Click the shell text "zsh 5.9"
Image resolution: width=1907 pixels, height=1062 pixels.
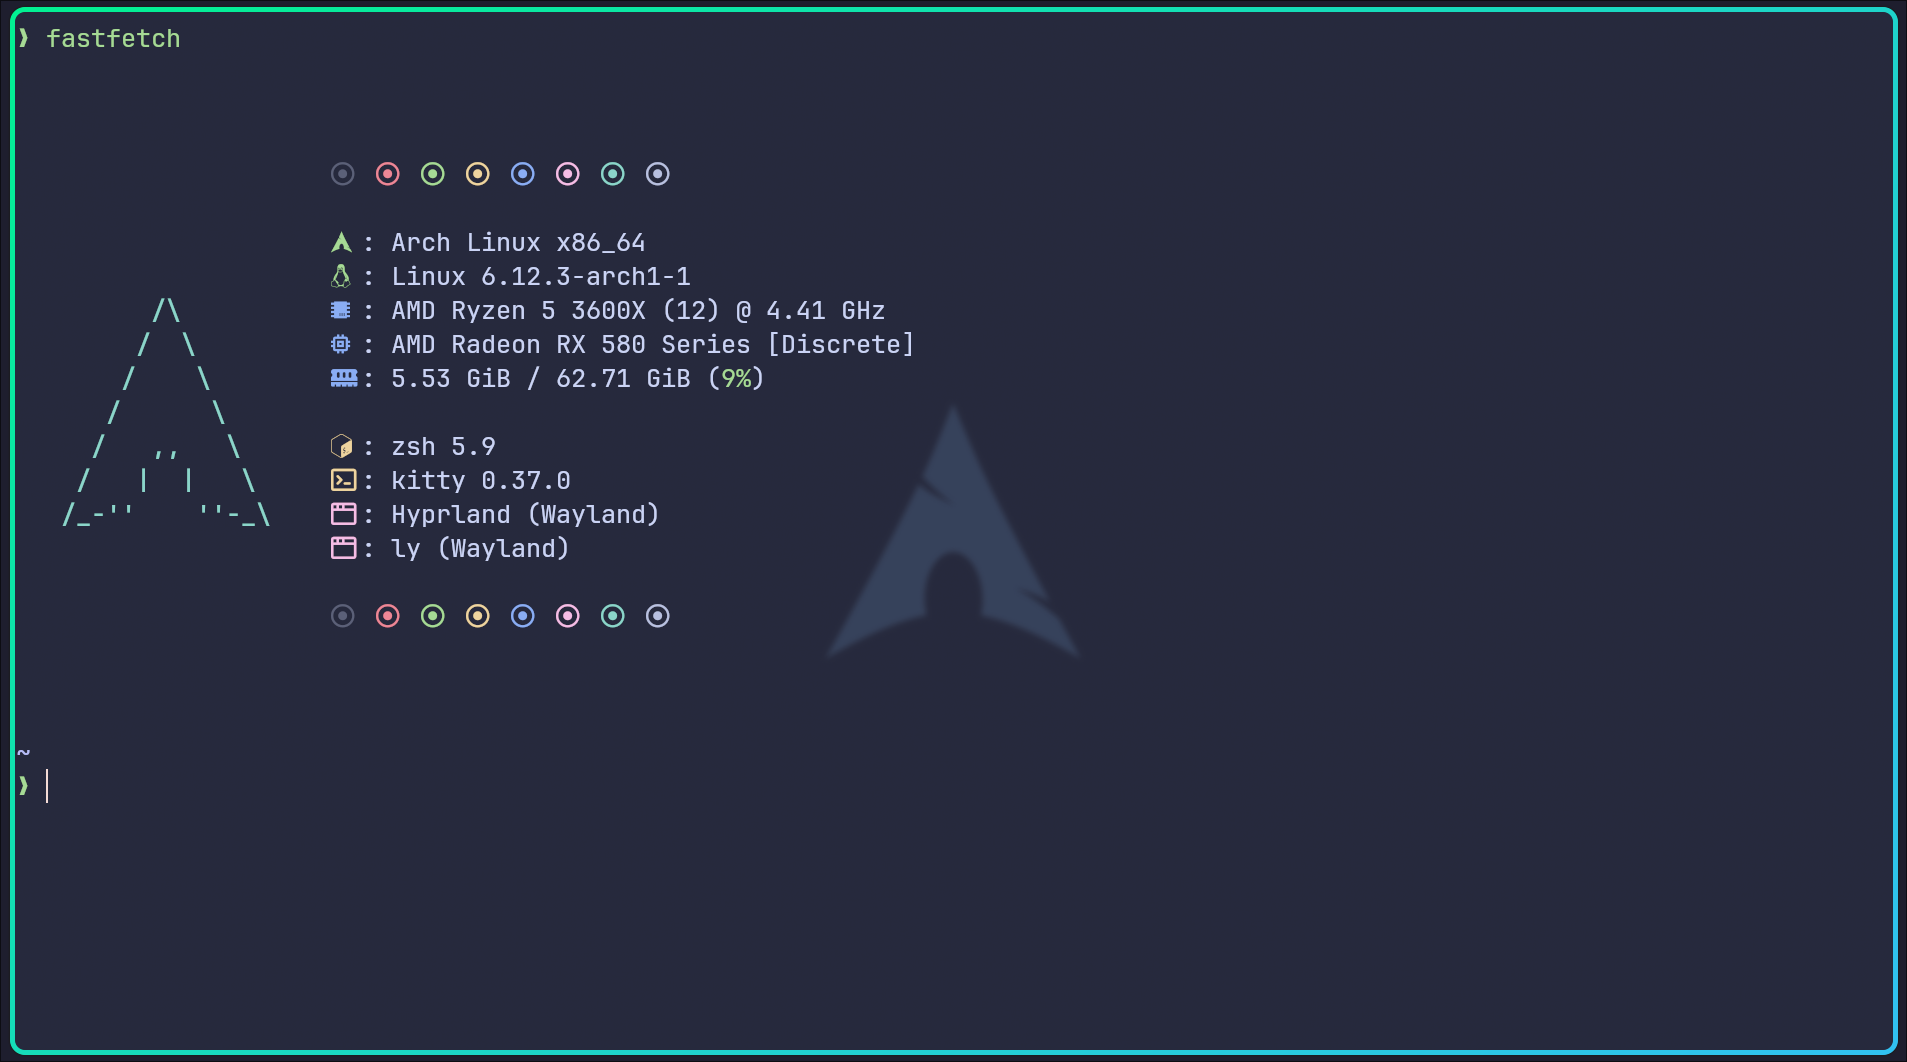point(443,446)
